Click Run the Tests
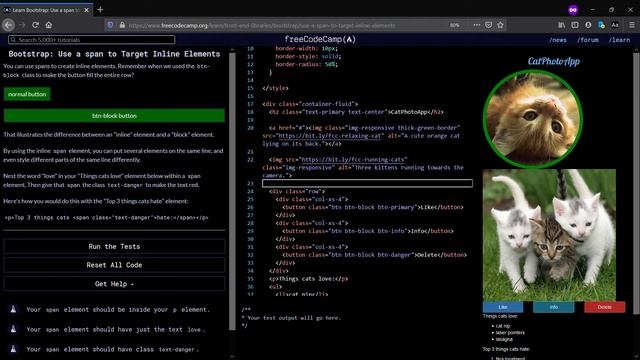Viewport: 640px width, 360px height. (x=114, y=247)
